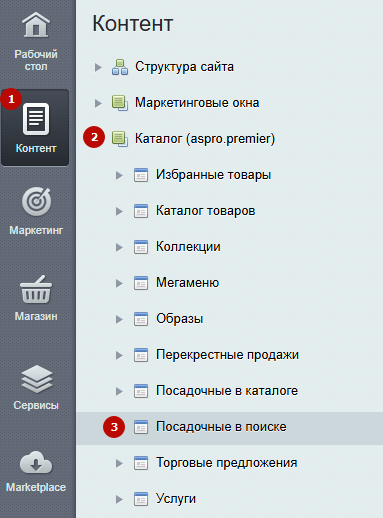
Task: Click the Мегаменю list icon
Action: (141, 283)
